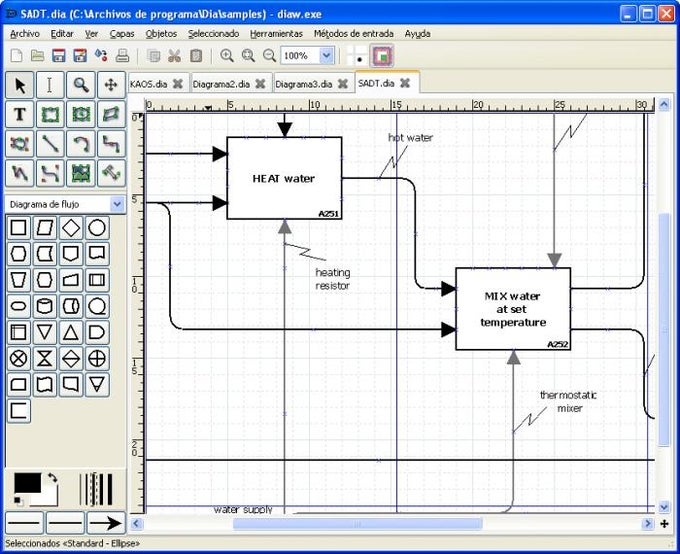The image size is (680, 554).
Task: Open the line start arrow style selector
Action: (x=24, y=523)
